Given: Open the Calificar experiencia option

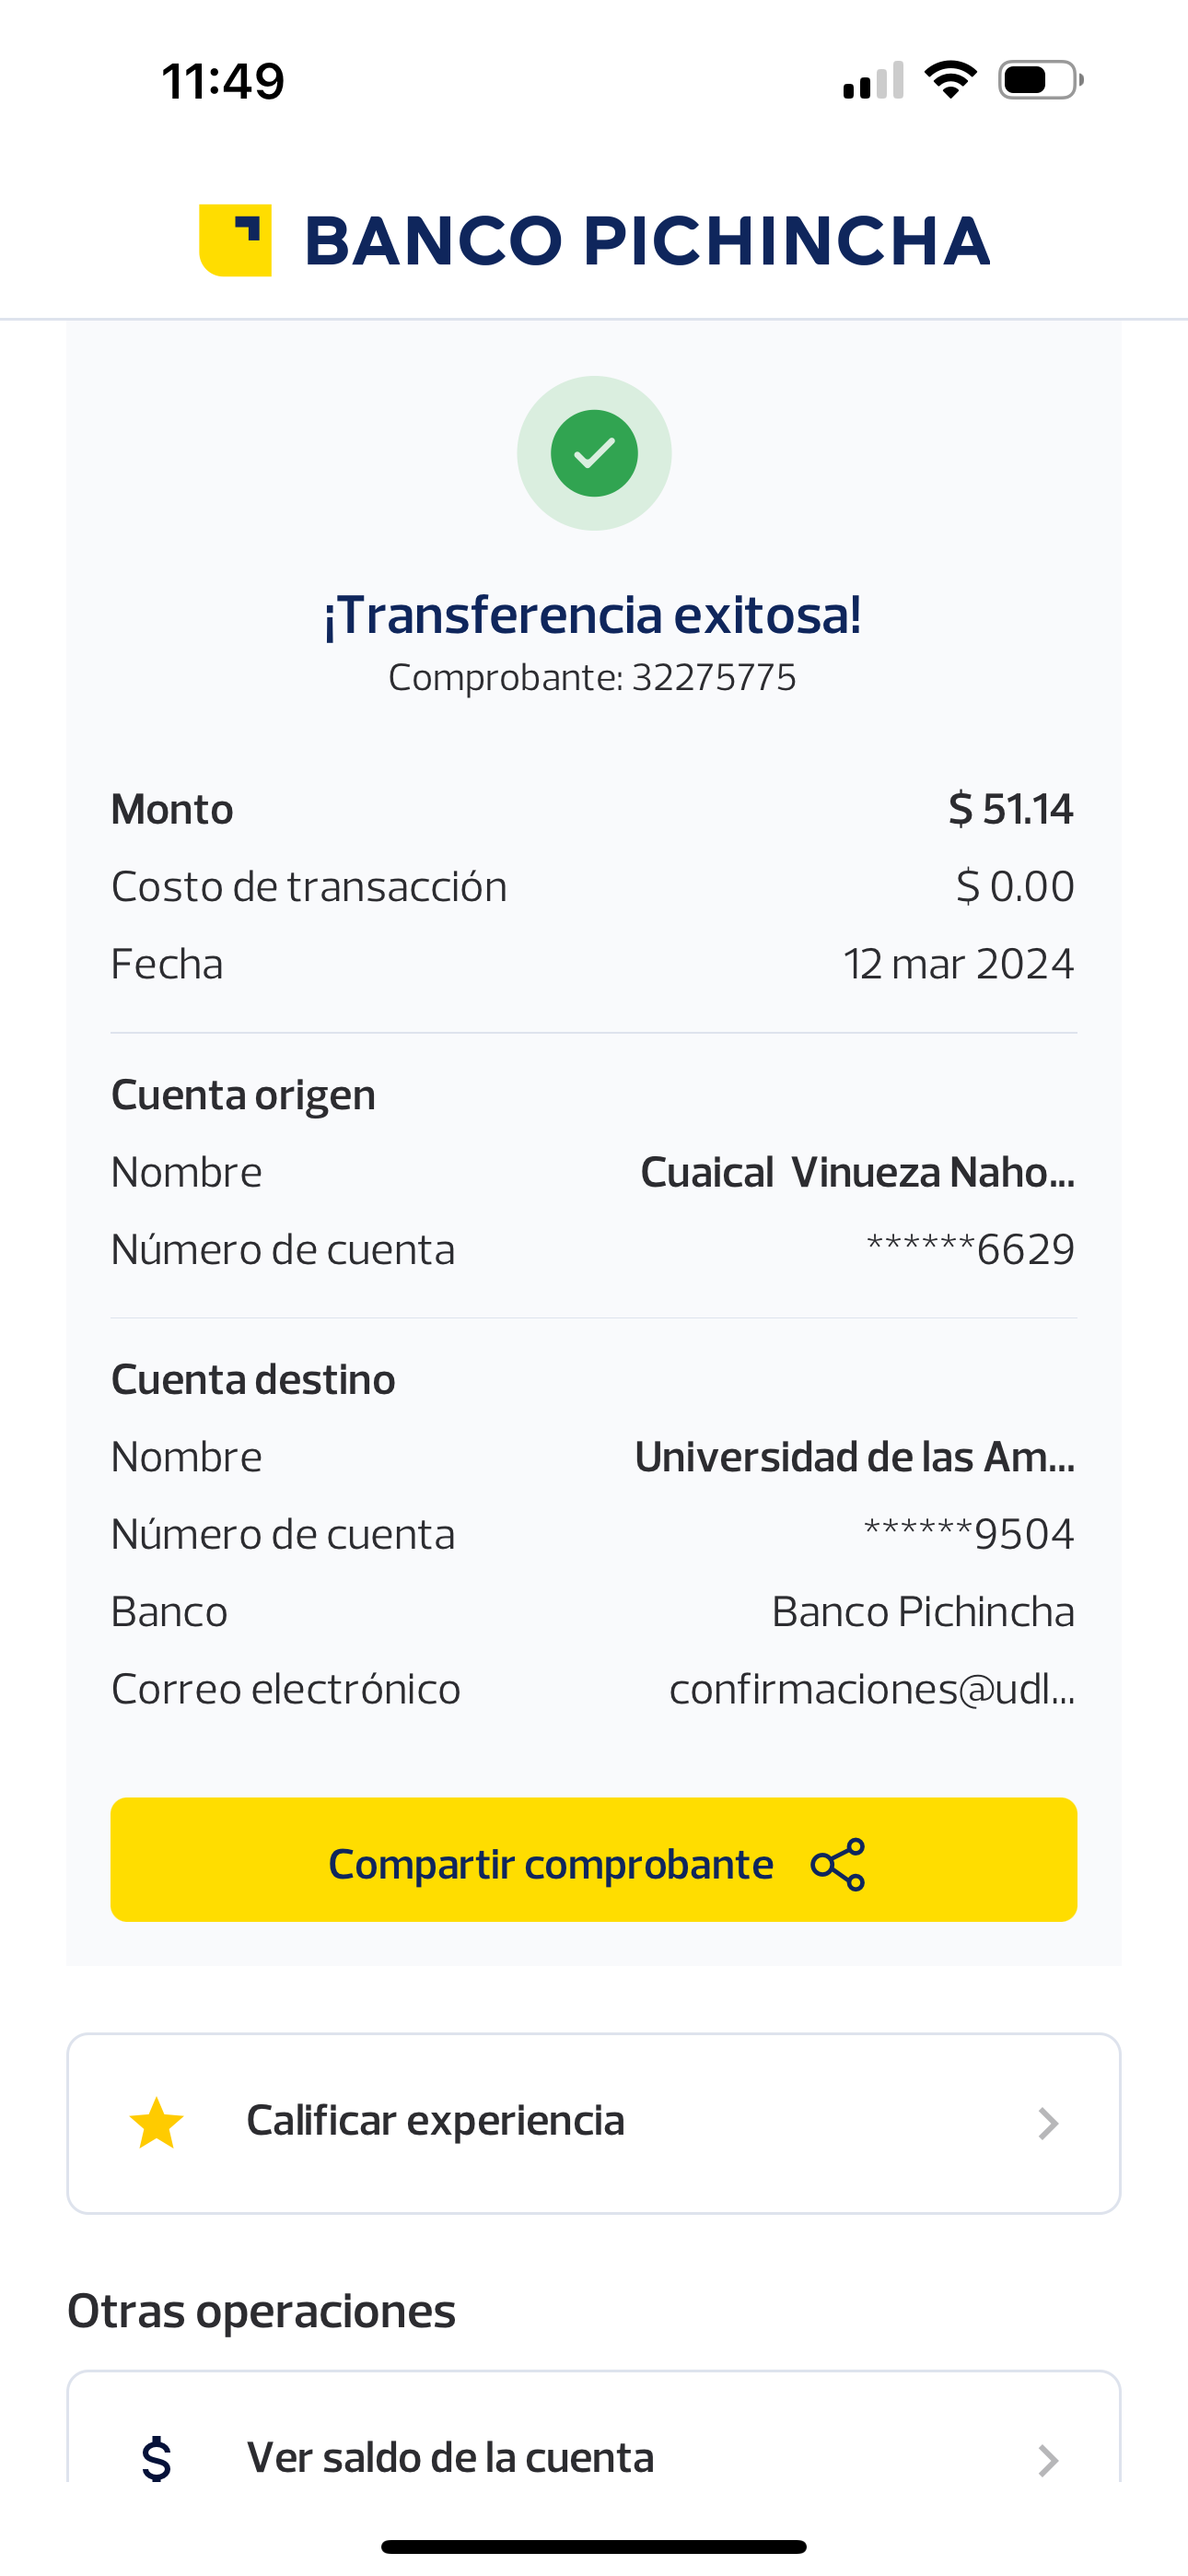Looking at the screenshot, I should pyautogui.click(x=436, y=2121).
